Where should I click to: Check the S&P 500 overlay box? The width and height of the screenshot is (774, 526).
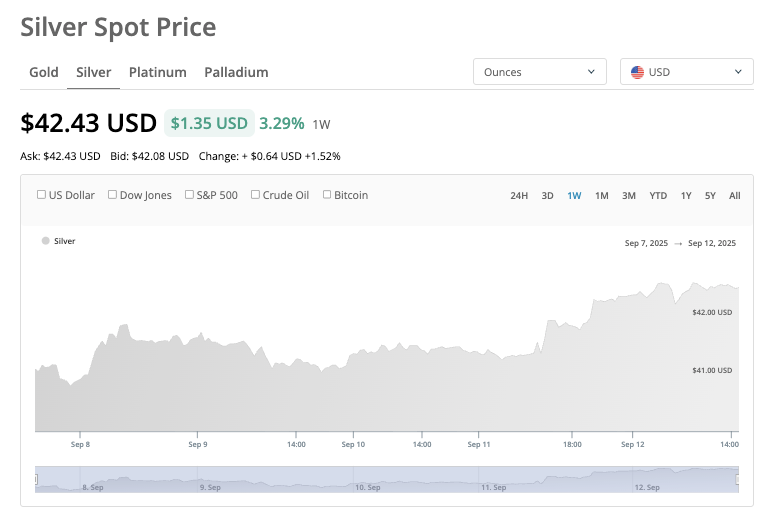(190, 195)
